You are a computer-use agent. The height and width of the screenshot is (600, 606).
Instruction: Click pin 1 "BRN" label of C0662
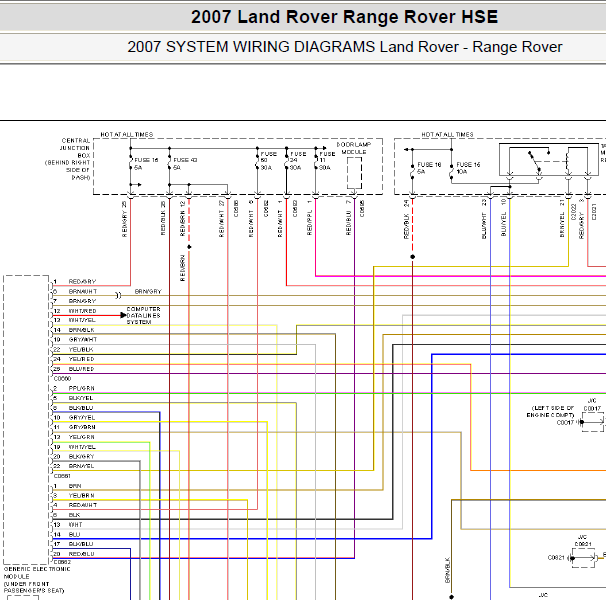pyautogui.click(x=75, y=486)
